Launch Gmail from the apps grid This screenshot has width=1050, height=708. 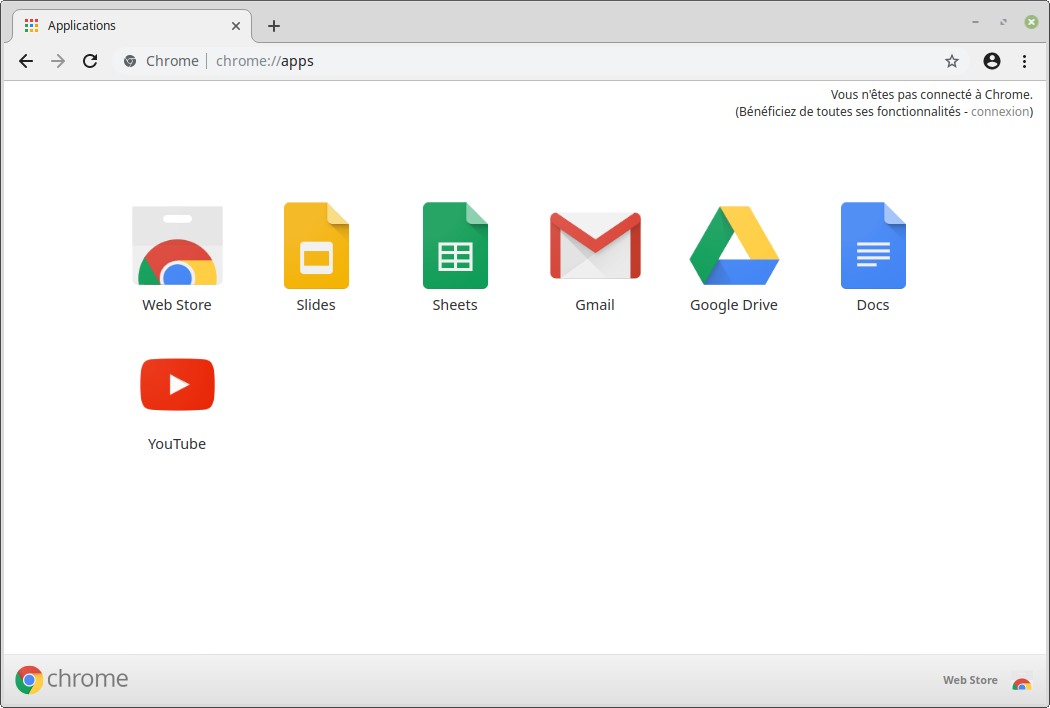tap(595, 246)
